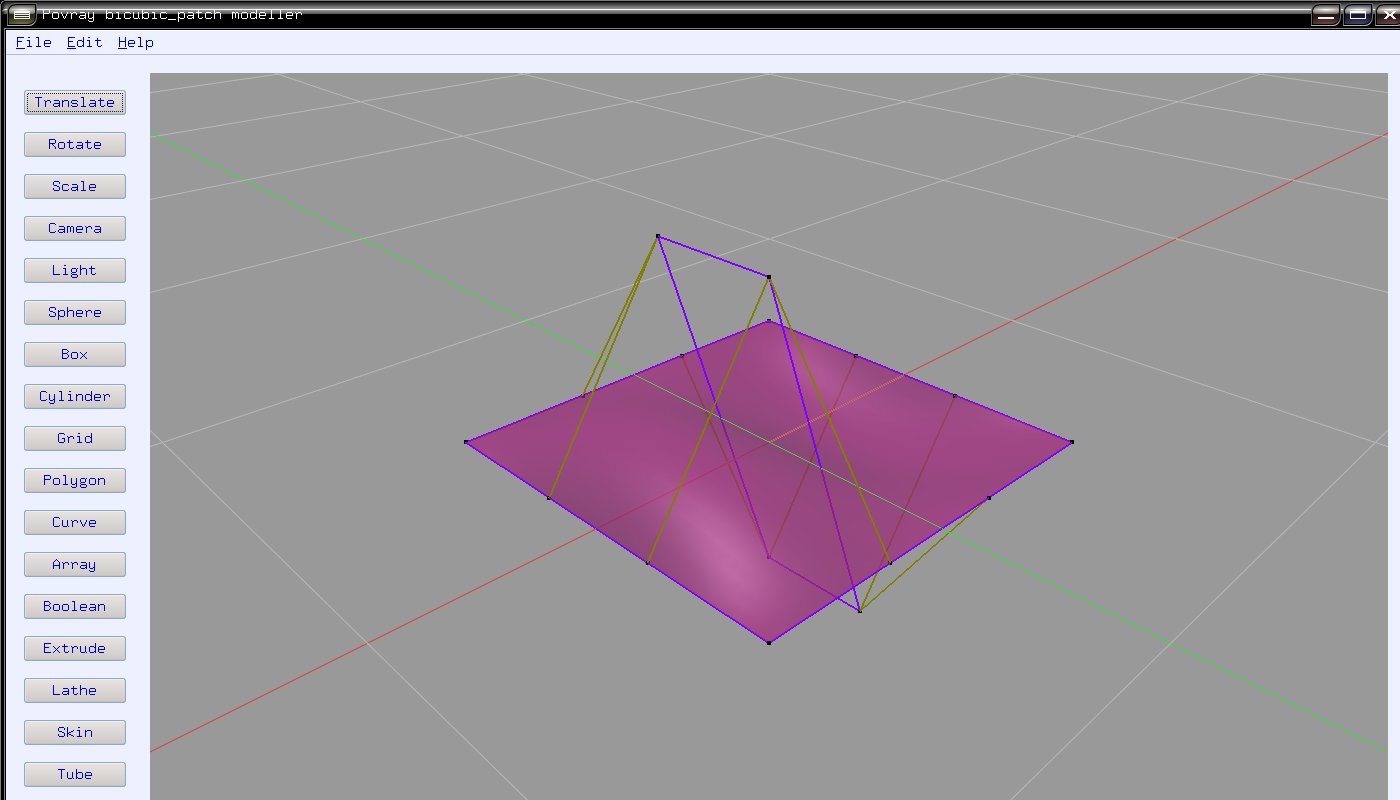
Task: Click the Grid button
Action: pyautogui.click(x=75, y=438)
